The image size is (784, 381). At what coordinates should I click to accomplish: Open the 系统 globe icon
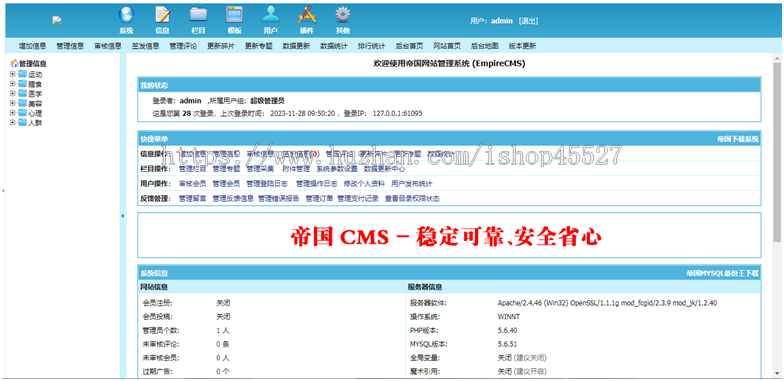pos(126,14)
